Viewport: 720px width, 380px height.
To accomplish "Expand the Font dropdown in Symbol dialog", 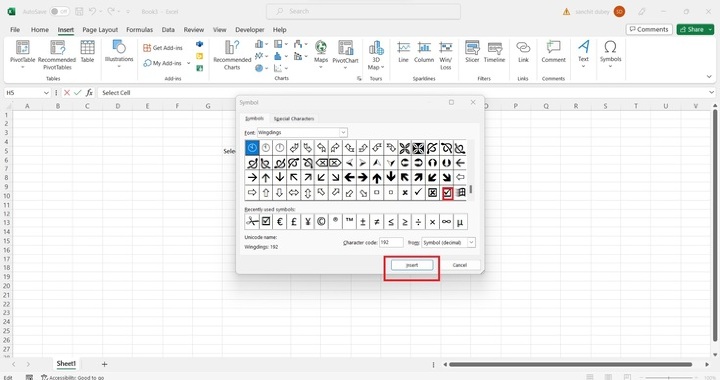I will (343, 133).
